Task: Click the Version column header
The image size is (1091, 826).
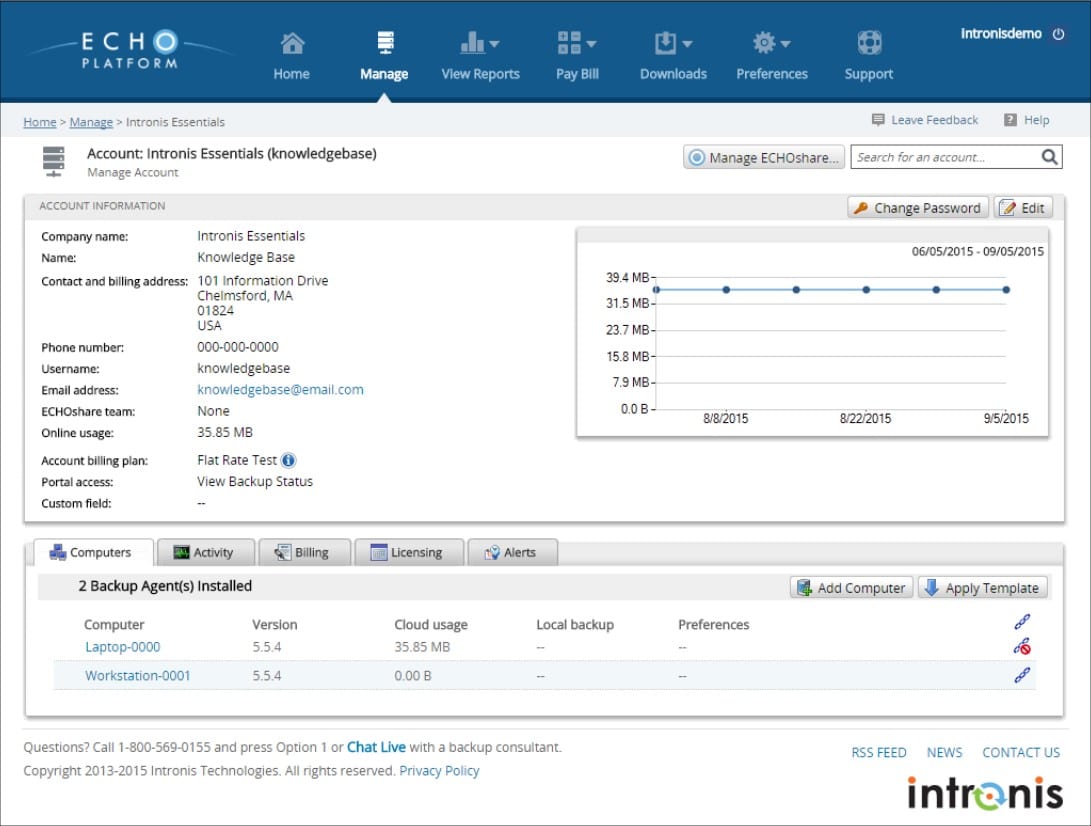Action: pyautogui.click(x=274, y=625)
